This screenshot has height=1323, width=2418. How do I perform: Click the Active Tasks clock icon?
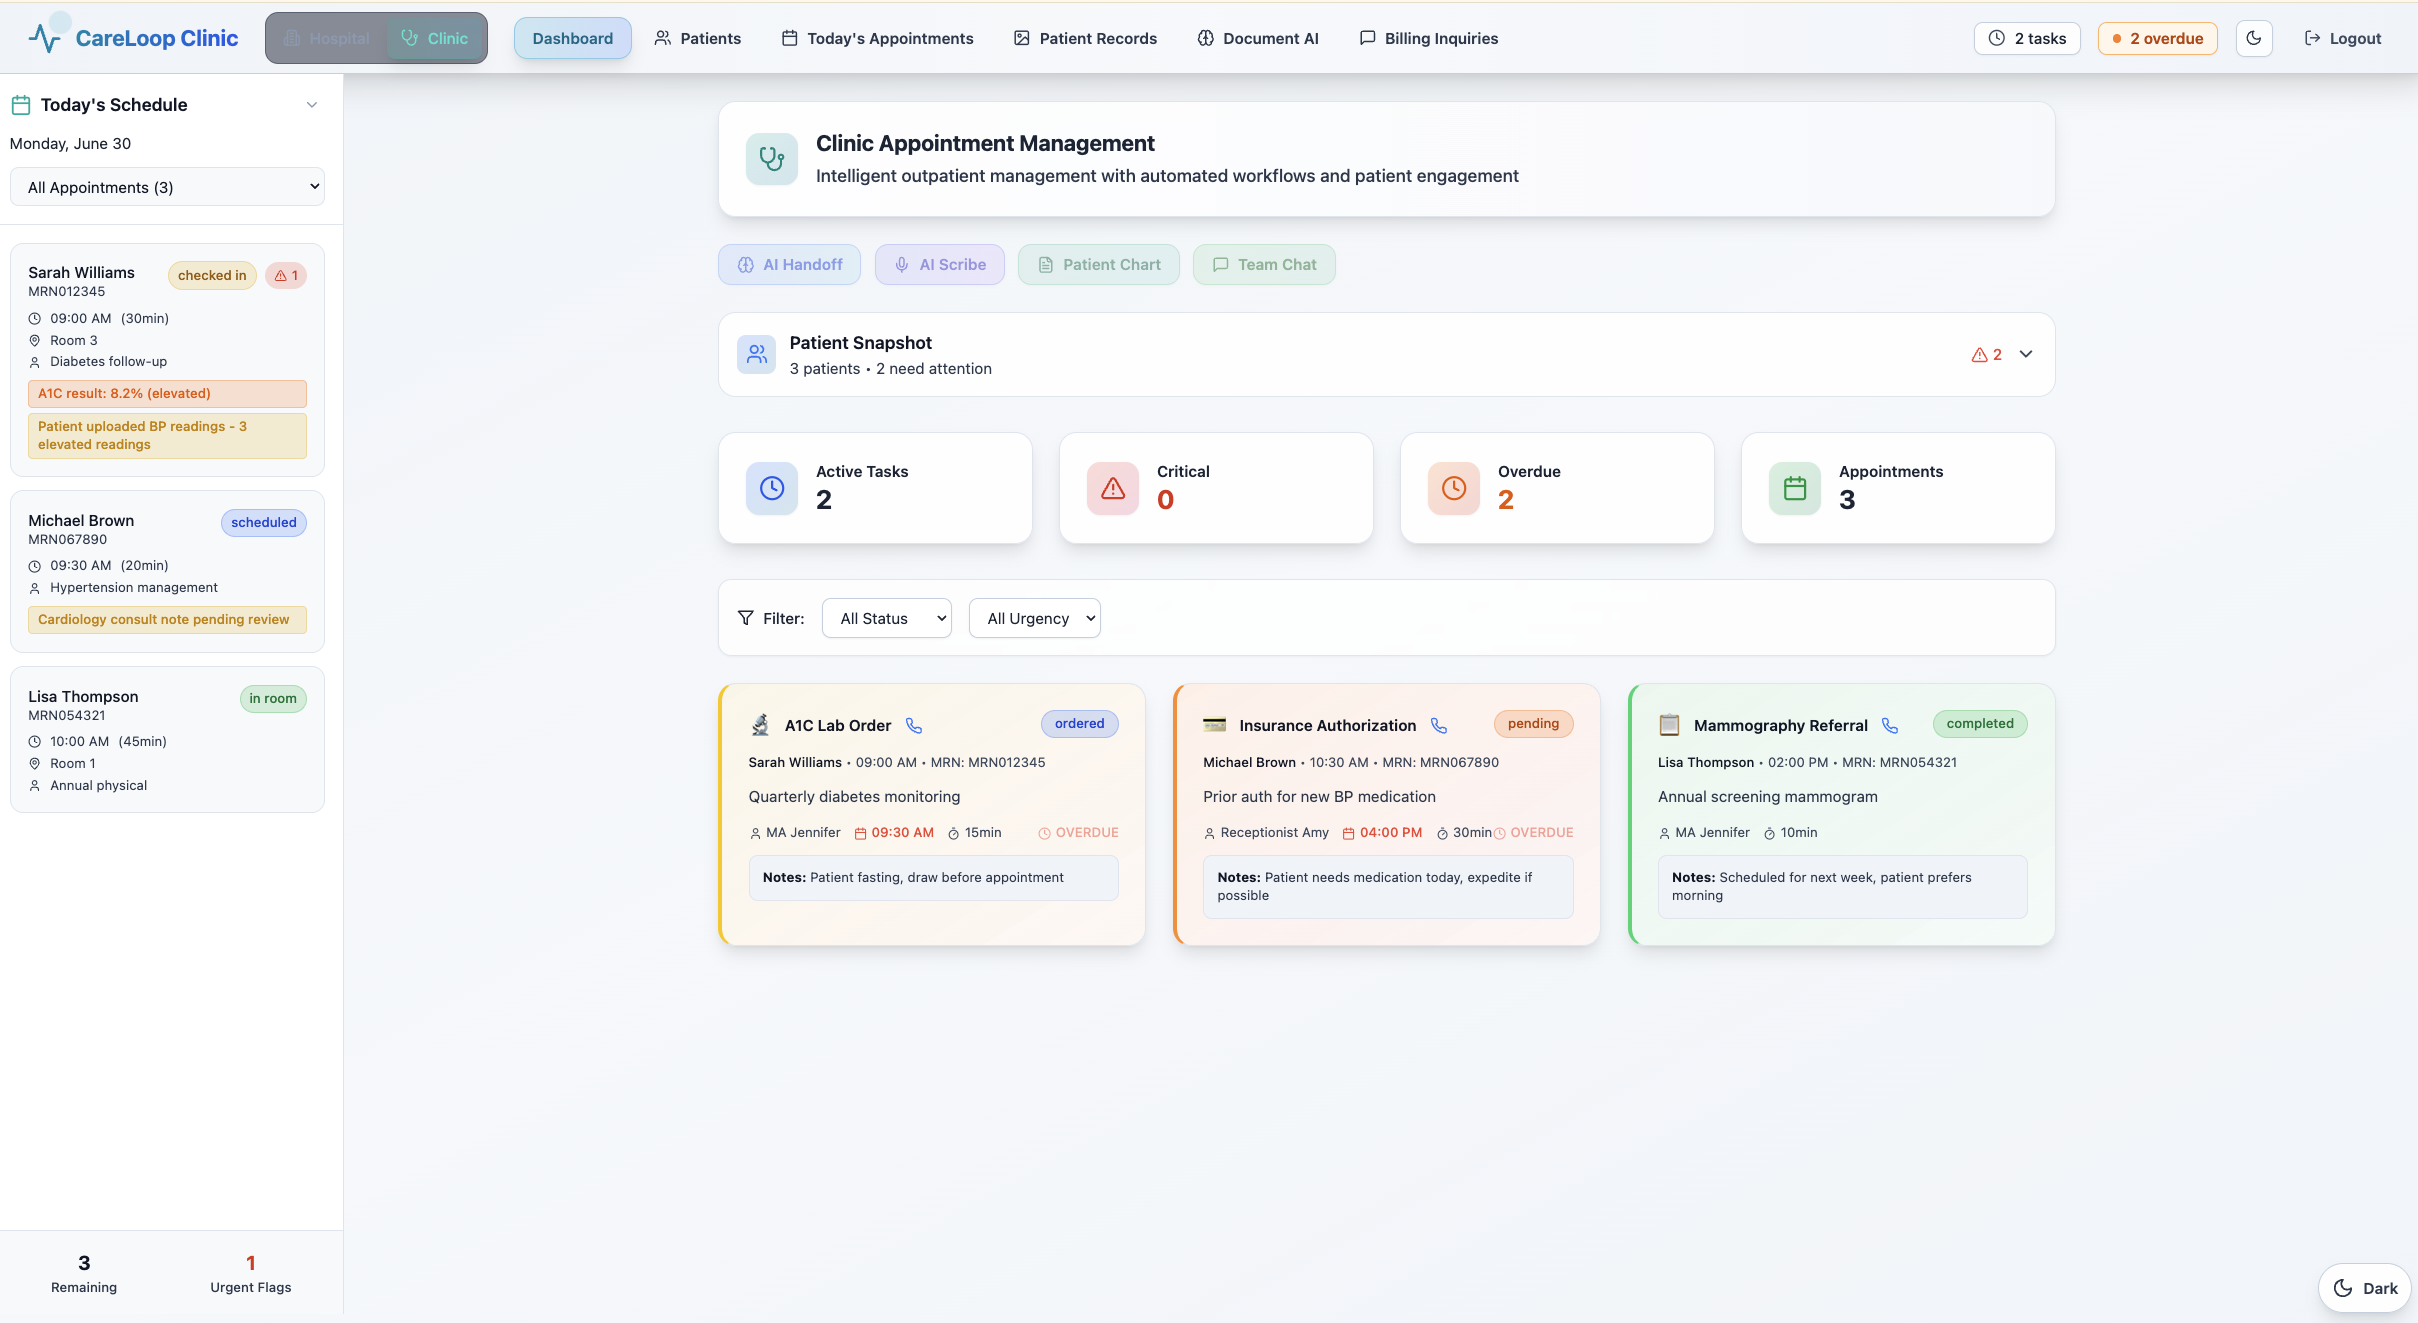click(x=771, y=488)
